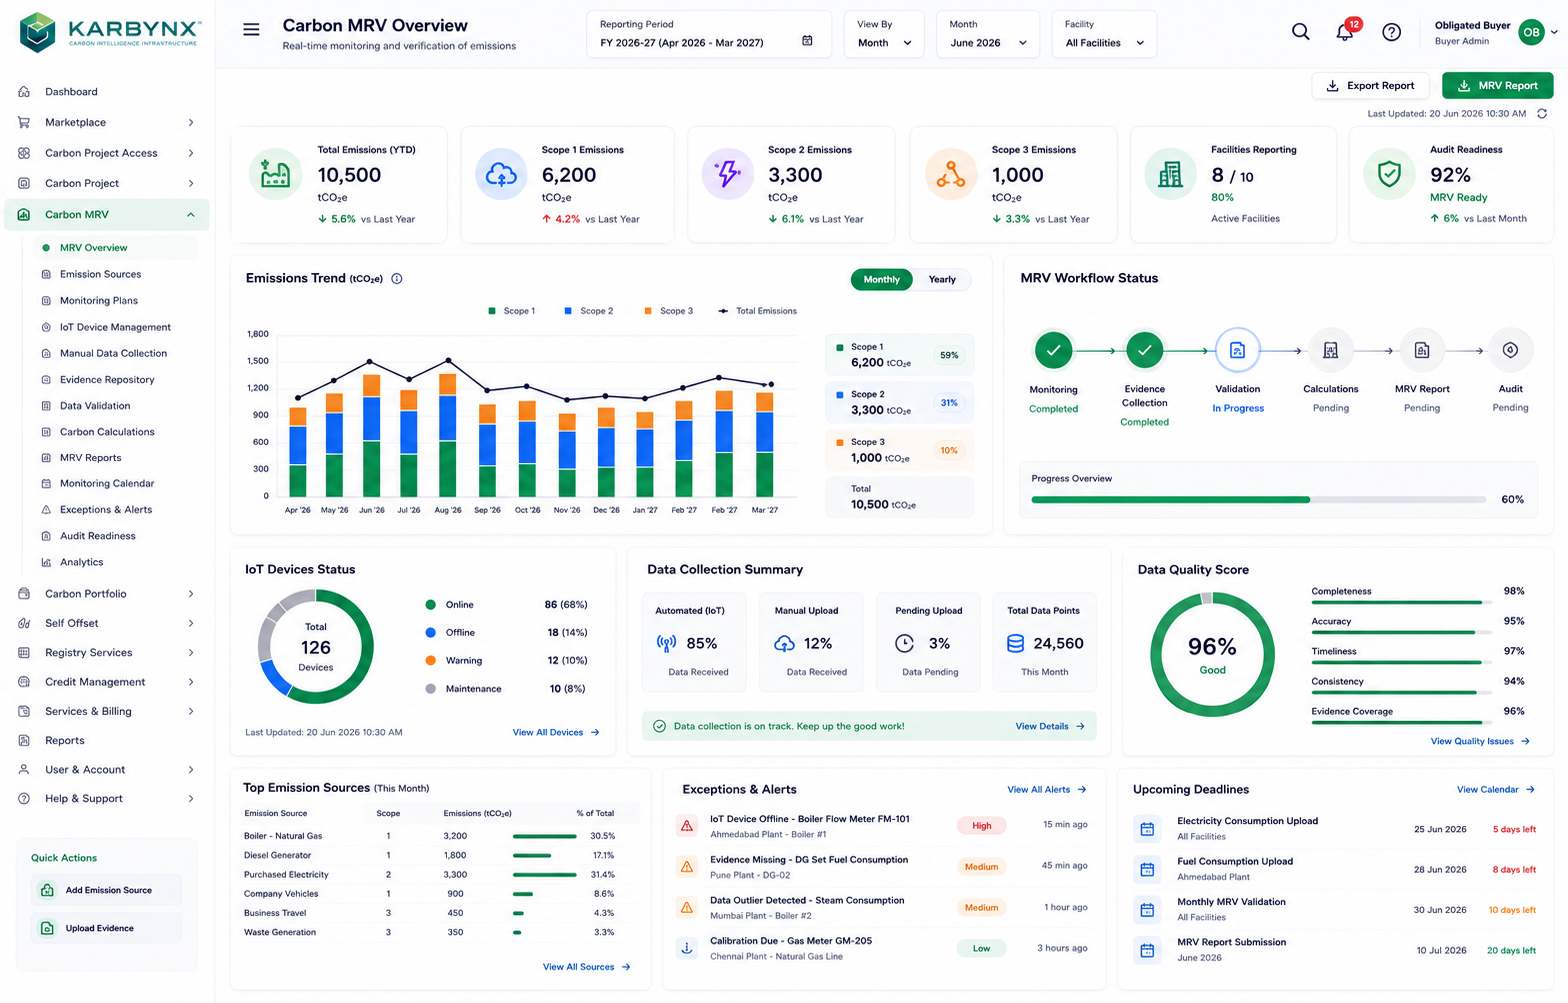Click the Emissions Trend info icon

point(397,279)
